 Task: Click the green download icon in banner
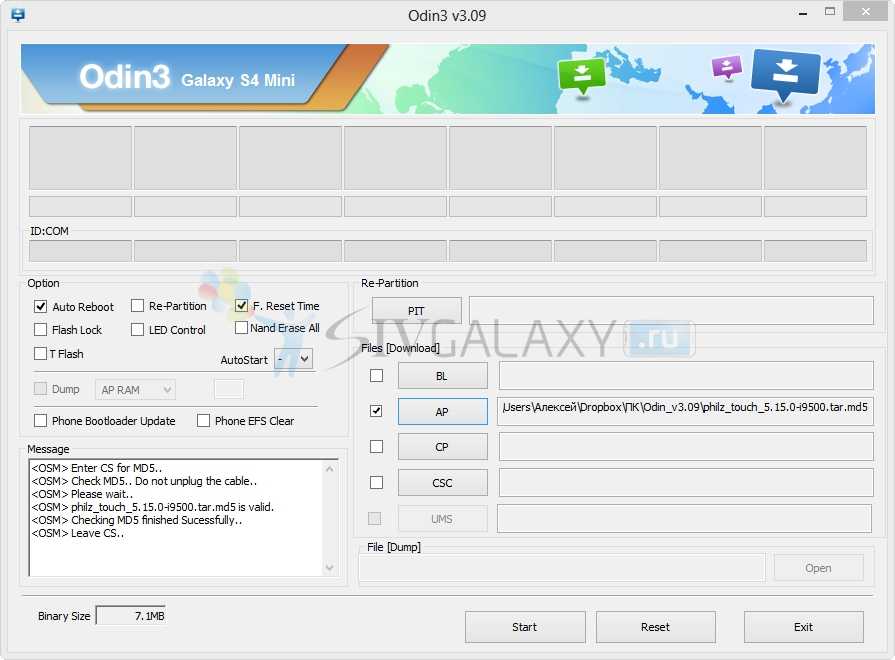[582, 75]
